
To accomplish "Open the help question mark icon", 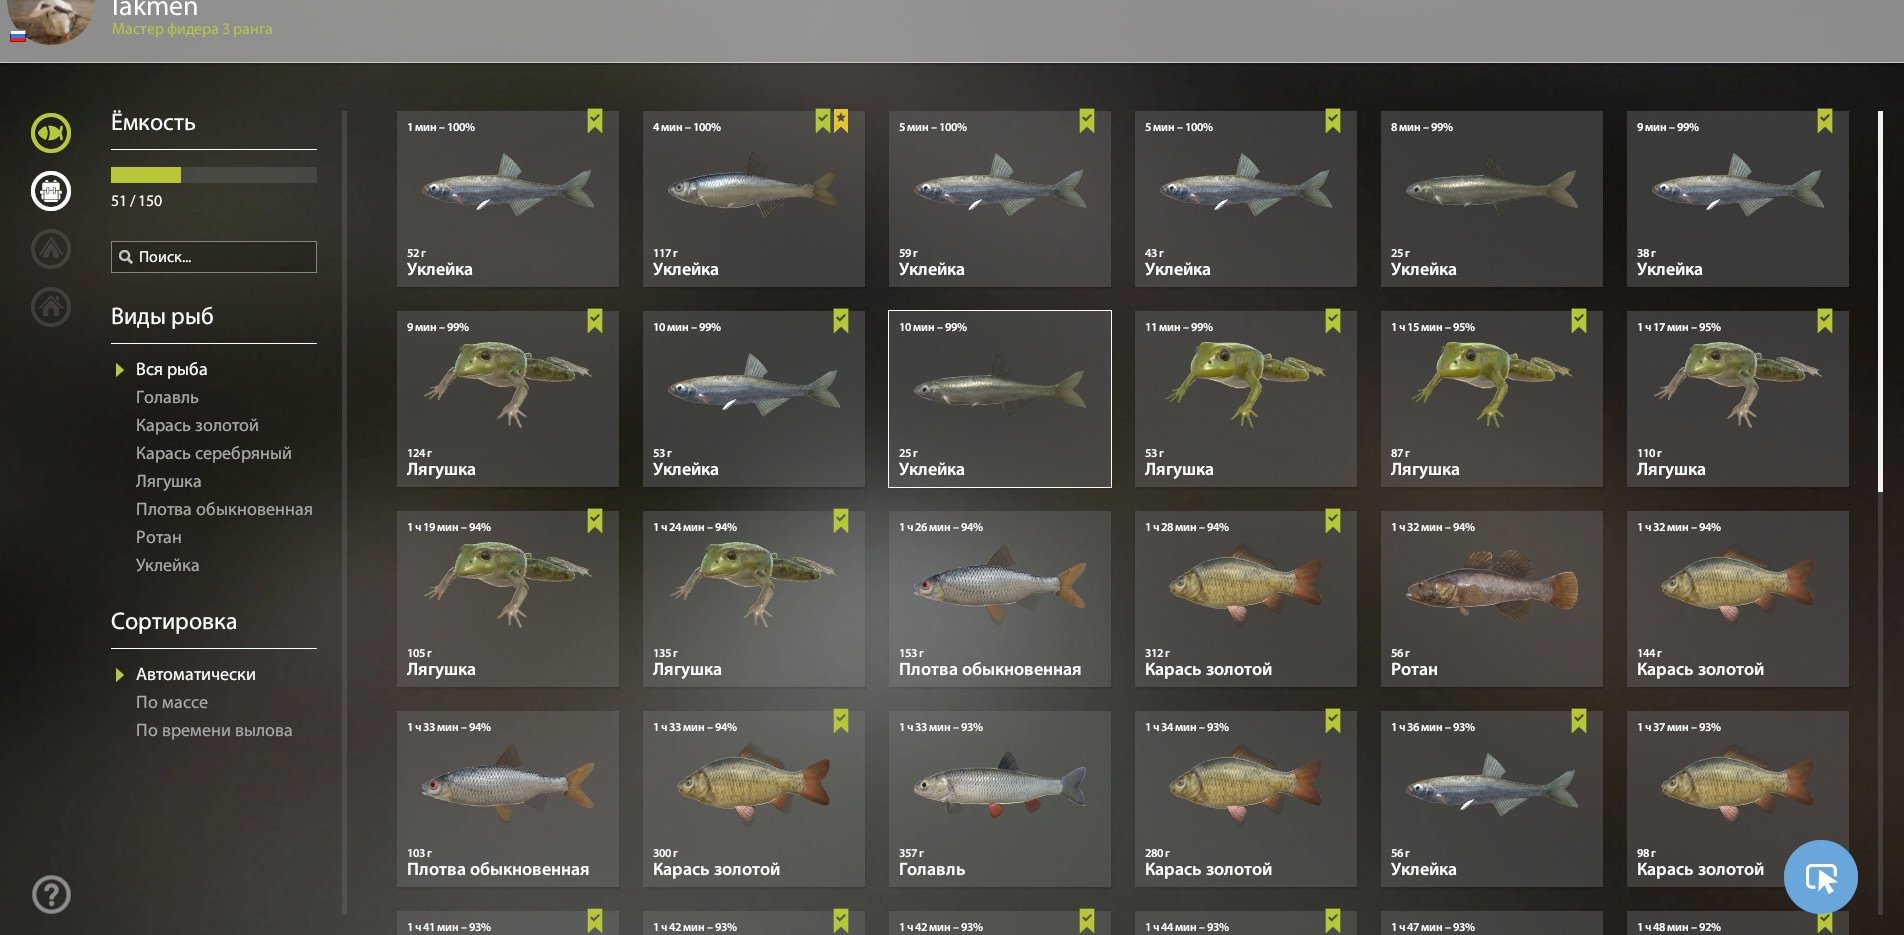I will 51,895.
